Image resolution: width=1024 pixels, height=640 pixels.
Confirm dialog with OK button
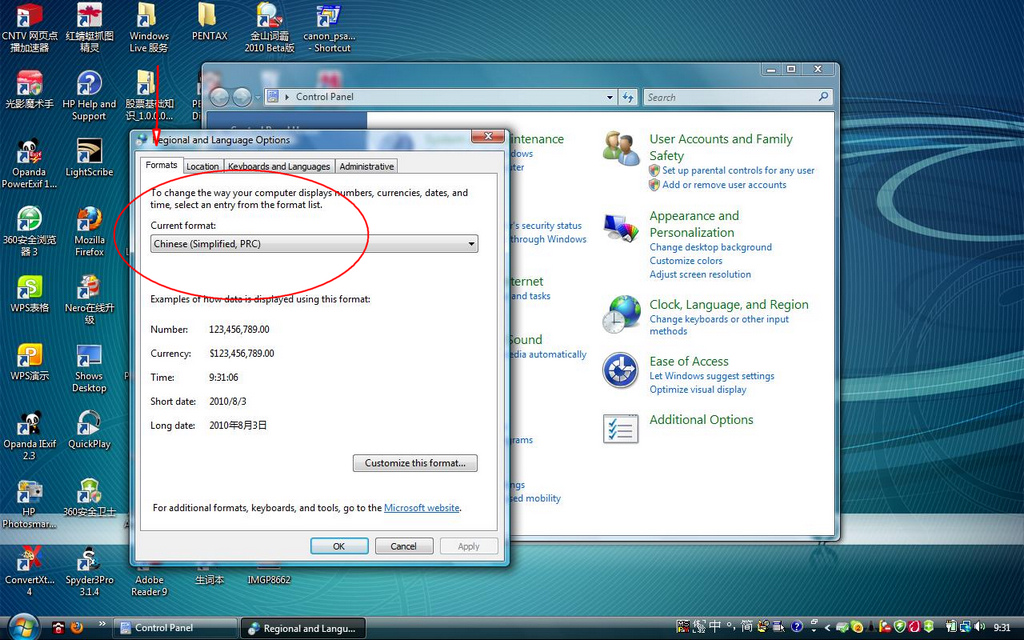click(x=339, y=546)
